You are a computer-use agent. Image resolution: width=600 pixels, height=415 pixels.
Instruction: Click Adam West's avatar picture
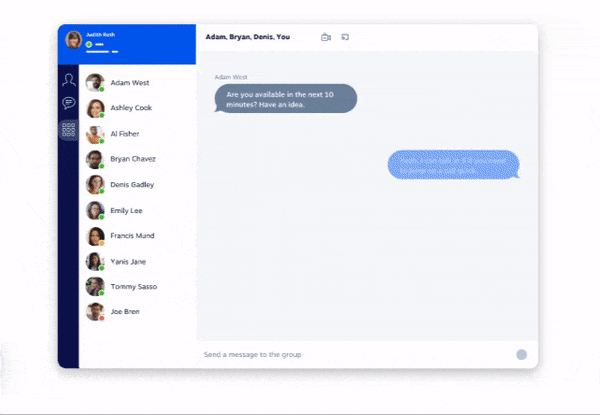(95, 83)
